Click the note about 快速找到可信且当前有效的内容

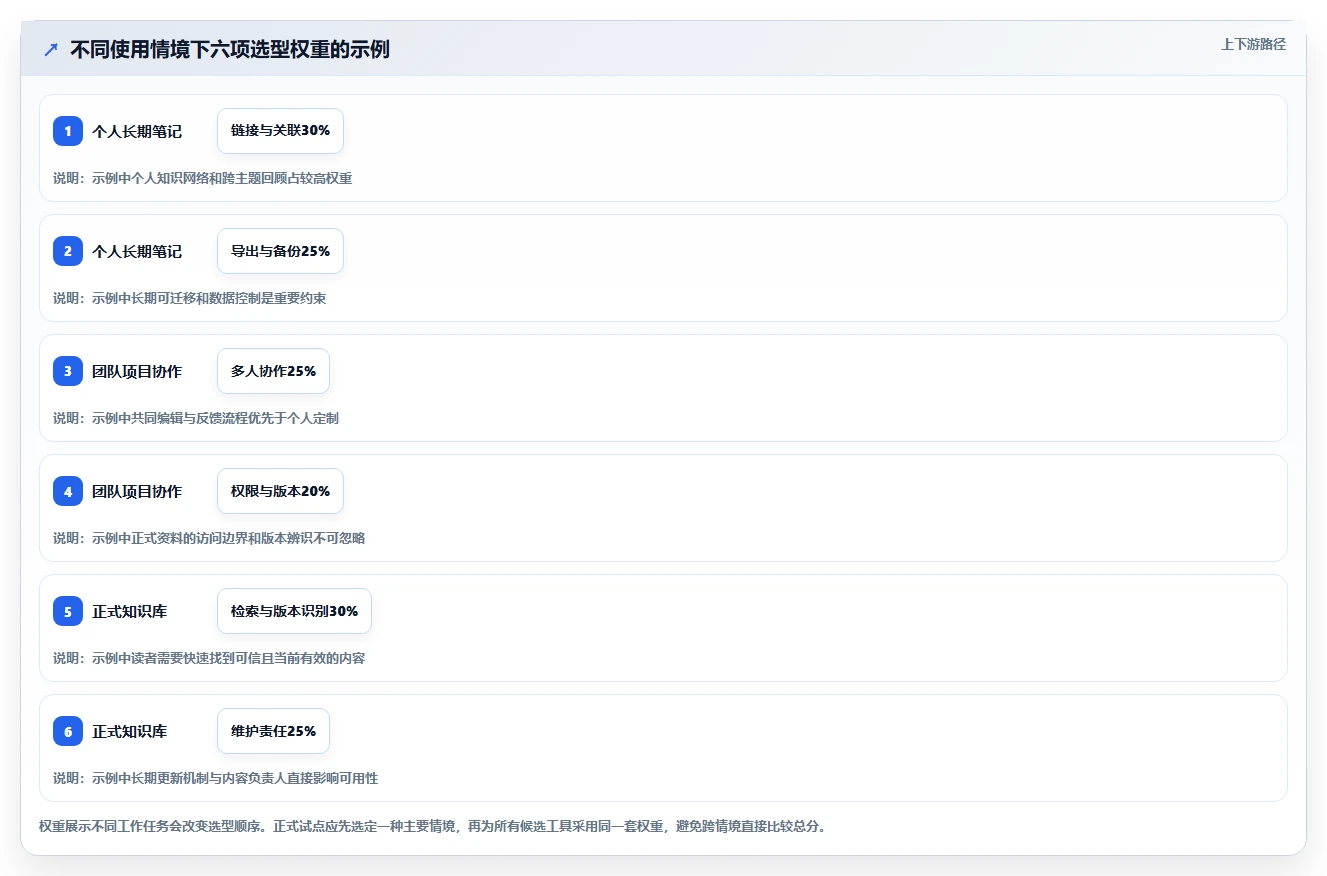pyautogui.click(x=209, y=658)
